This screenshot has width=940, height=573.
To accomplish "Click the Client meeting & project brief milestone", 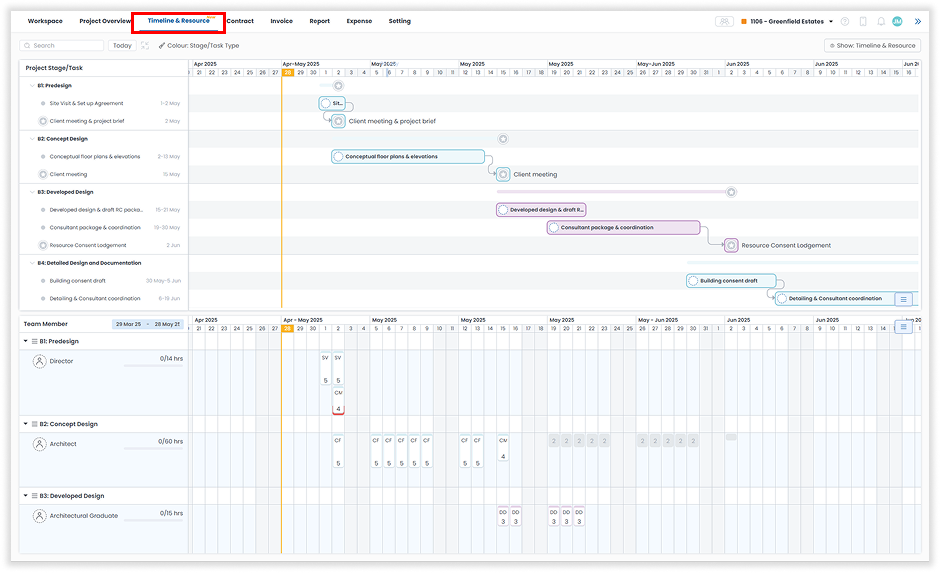I will [338, 121].
